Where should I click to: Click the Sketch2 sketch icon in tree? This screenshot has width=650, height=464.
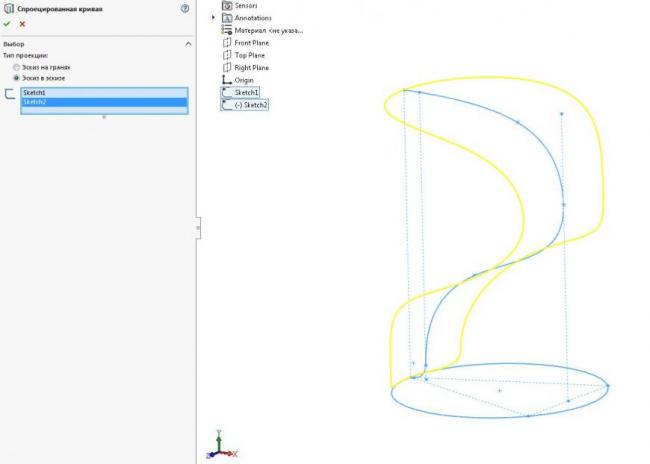[x=227, y=105]
